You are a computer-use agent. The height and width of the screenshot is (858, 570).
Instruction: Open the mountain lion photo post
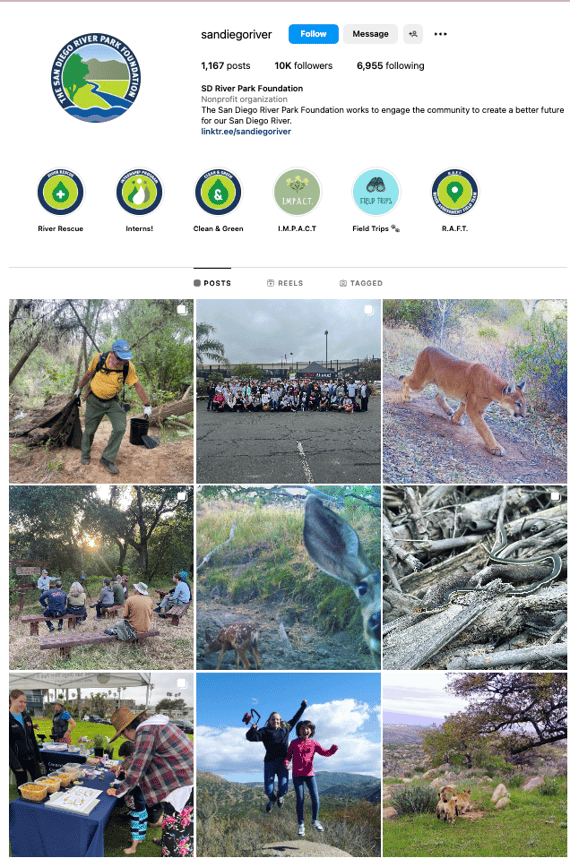[475, 391]
